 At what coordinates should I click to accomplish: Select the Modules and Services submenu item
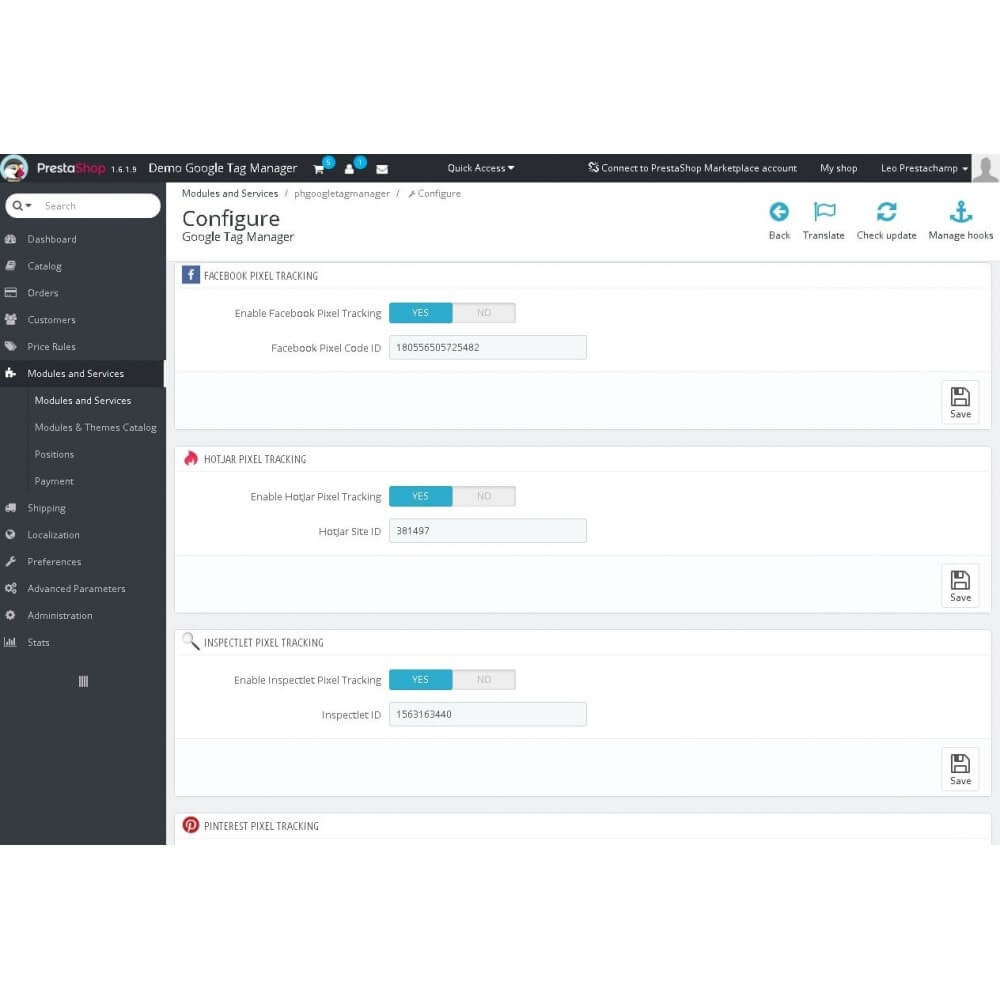click(82, 401)
